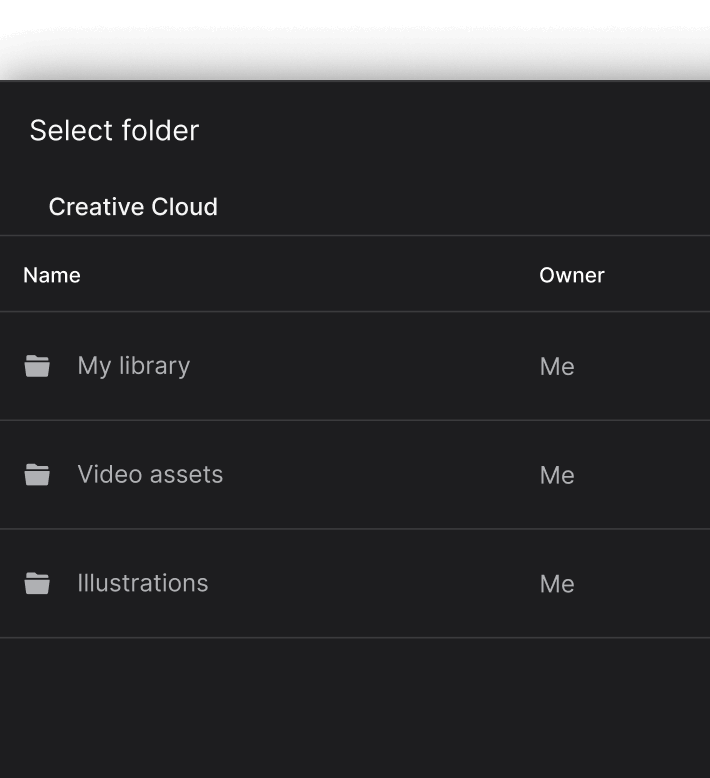Click owner Me in Illustrations row
The image size is (710, 778).
pyautogui.click(x=557, y=584)
